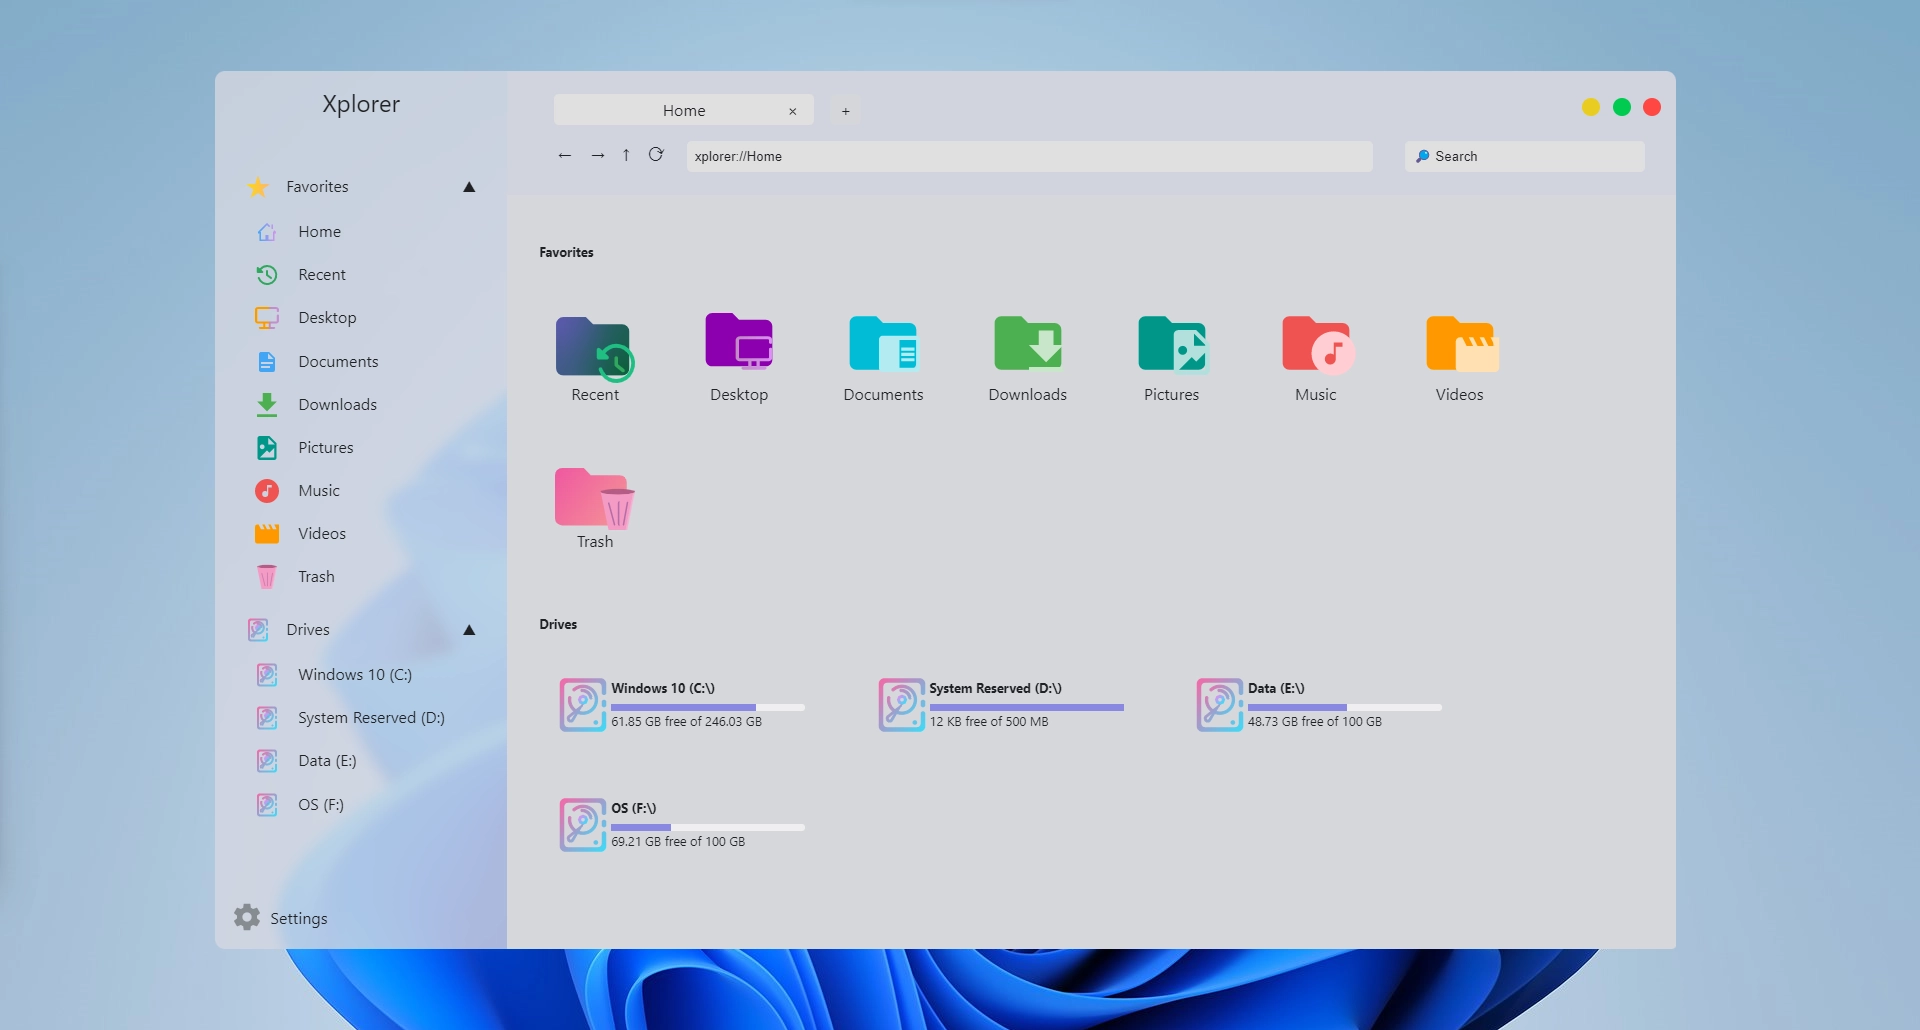Select Documents in the sidebar

click(338, 362)
